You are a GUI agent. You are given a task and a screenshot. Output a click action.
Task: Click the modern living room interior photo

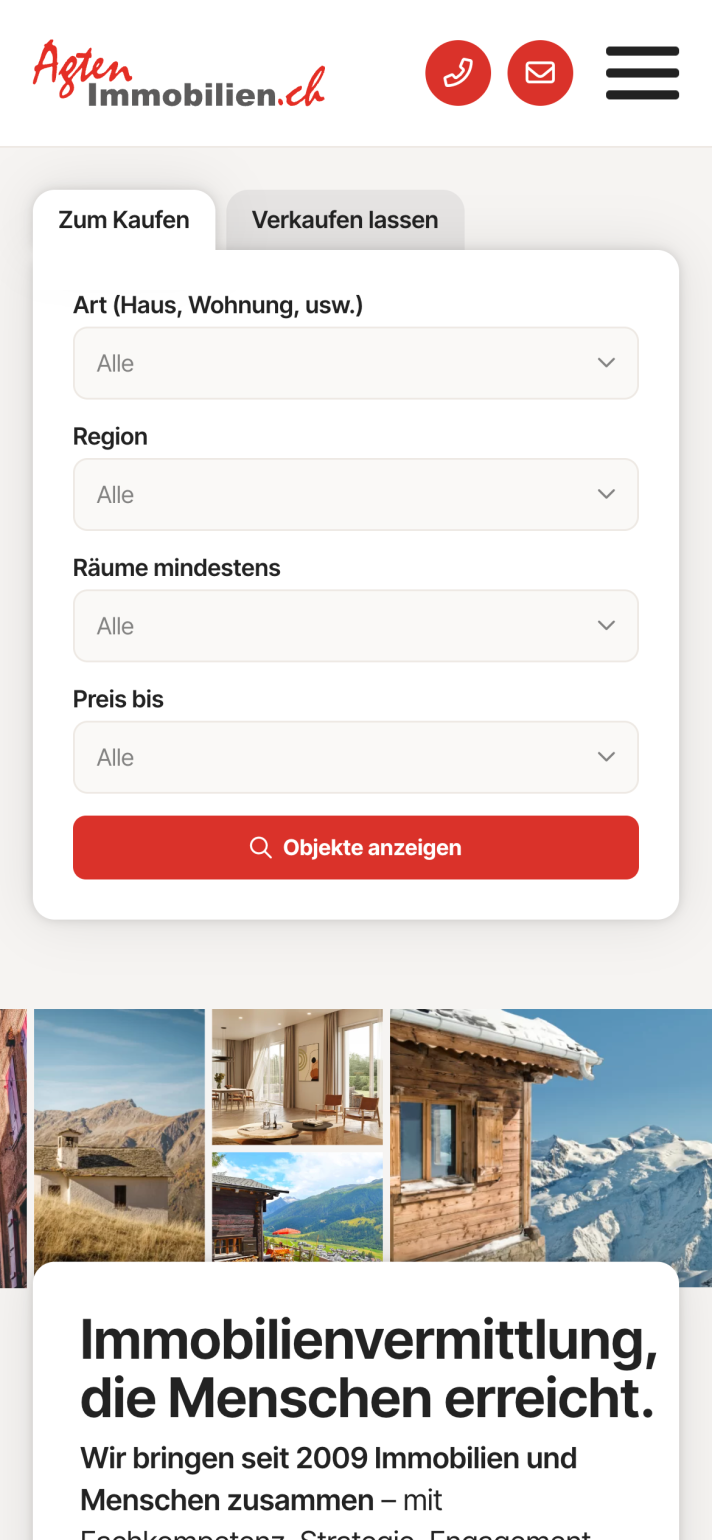click(x=297, y=1076)
